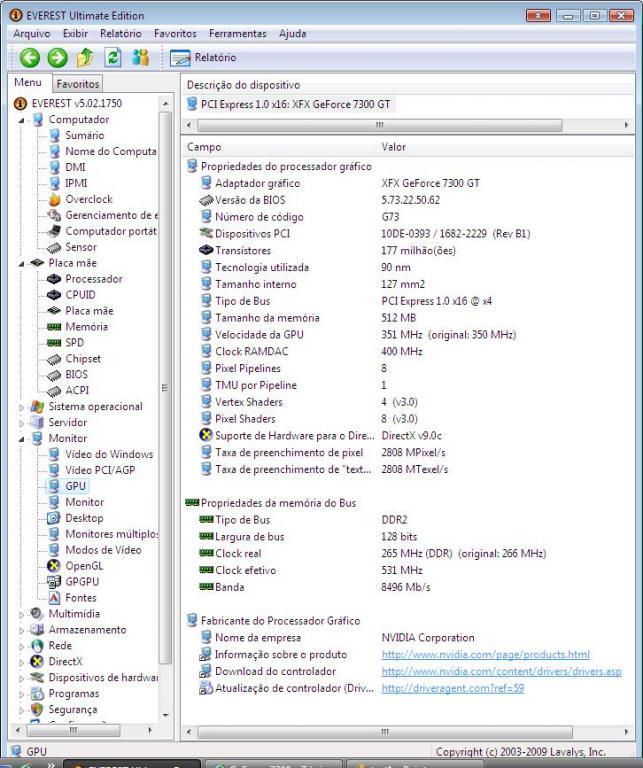643x768 pixels.
Task: Open the users icon in toolbar
Action: [x=141, y=58]
